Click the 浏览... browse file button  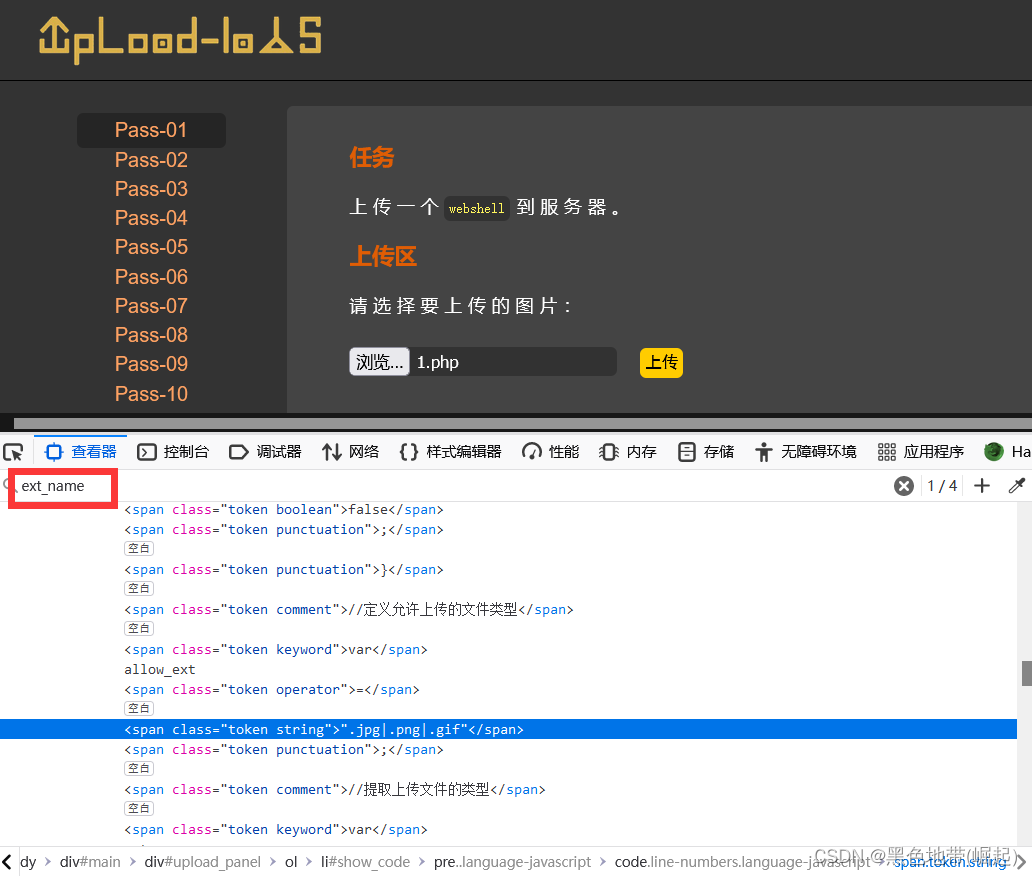[x=379, y=362]
